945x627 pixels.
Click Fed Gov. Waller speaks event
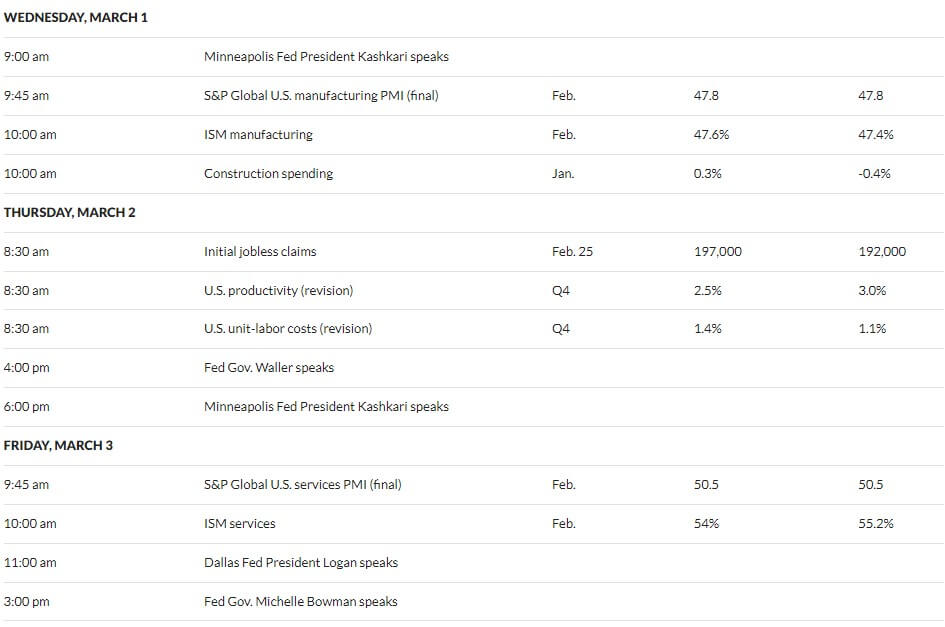point(269,368)
